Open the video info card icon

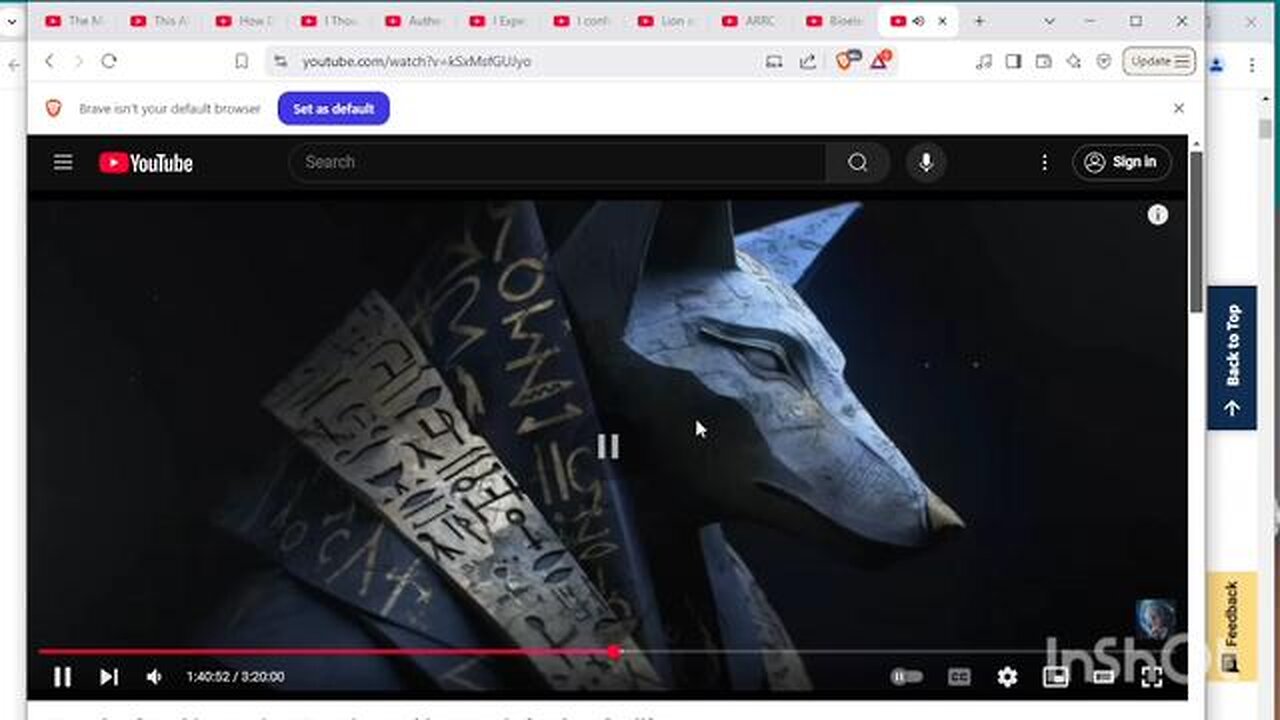point(1157,215)
